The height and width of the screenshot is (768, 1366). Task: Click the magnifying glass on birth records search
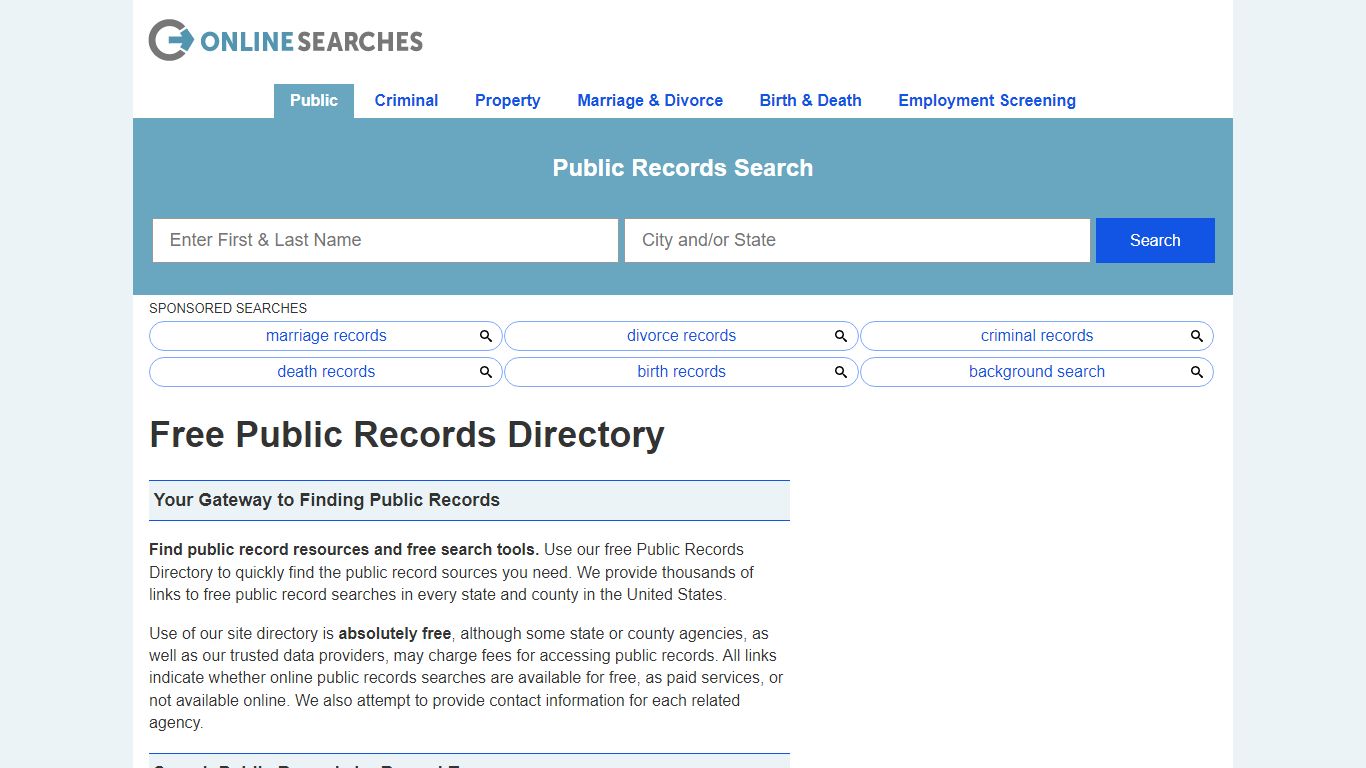(840, 371)
